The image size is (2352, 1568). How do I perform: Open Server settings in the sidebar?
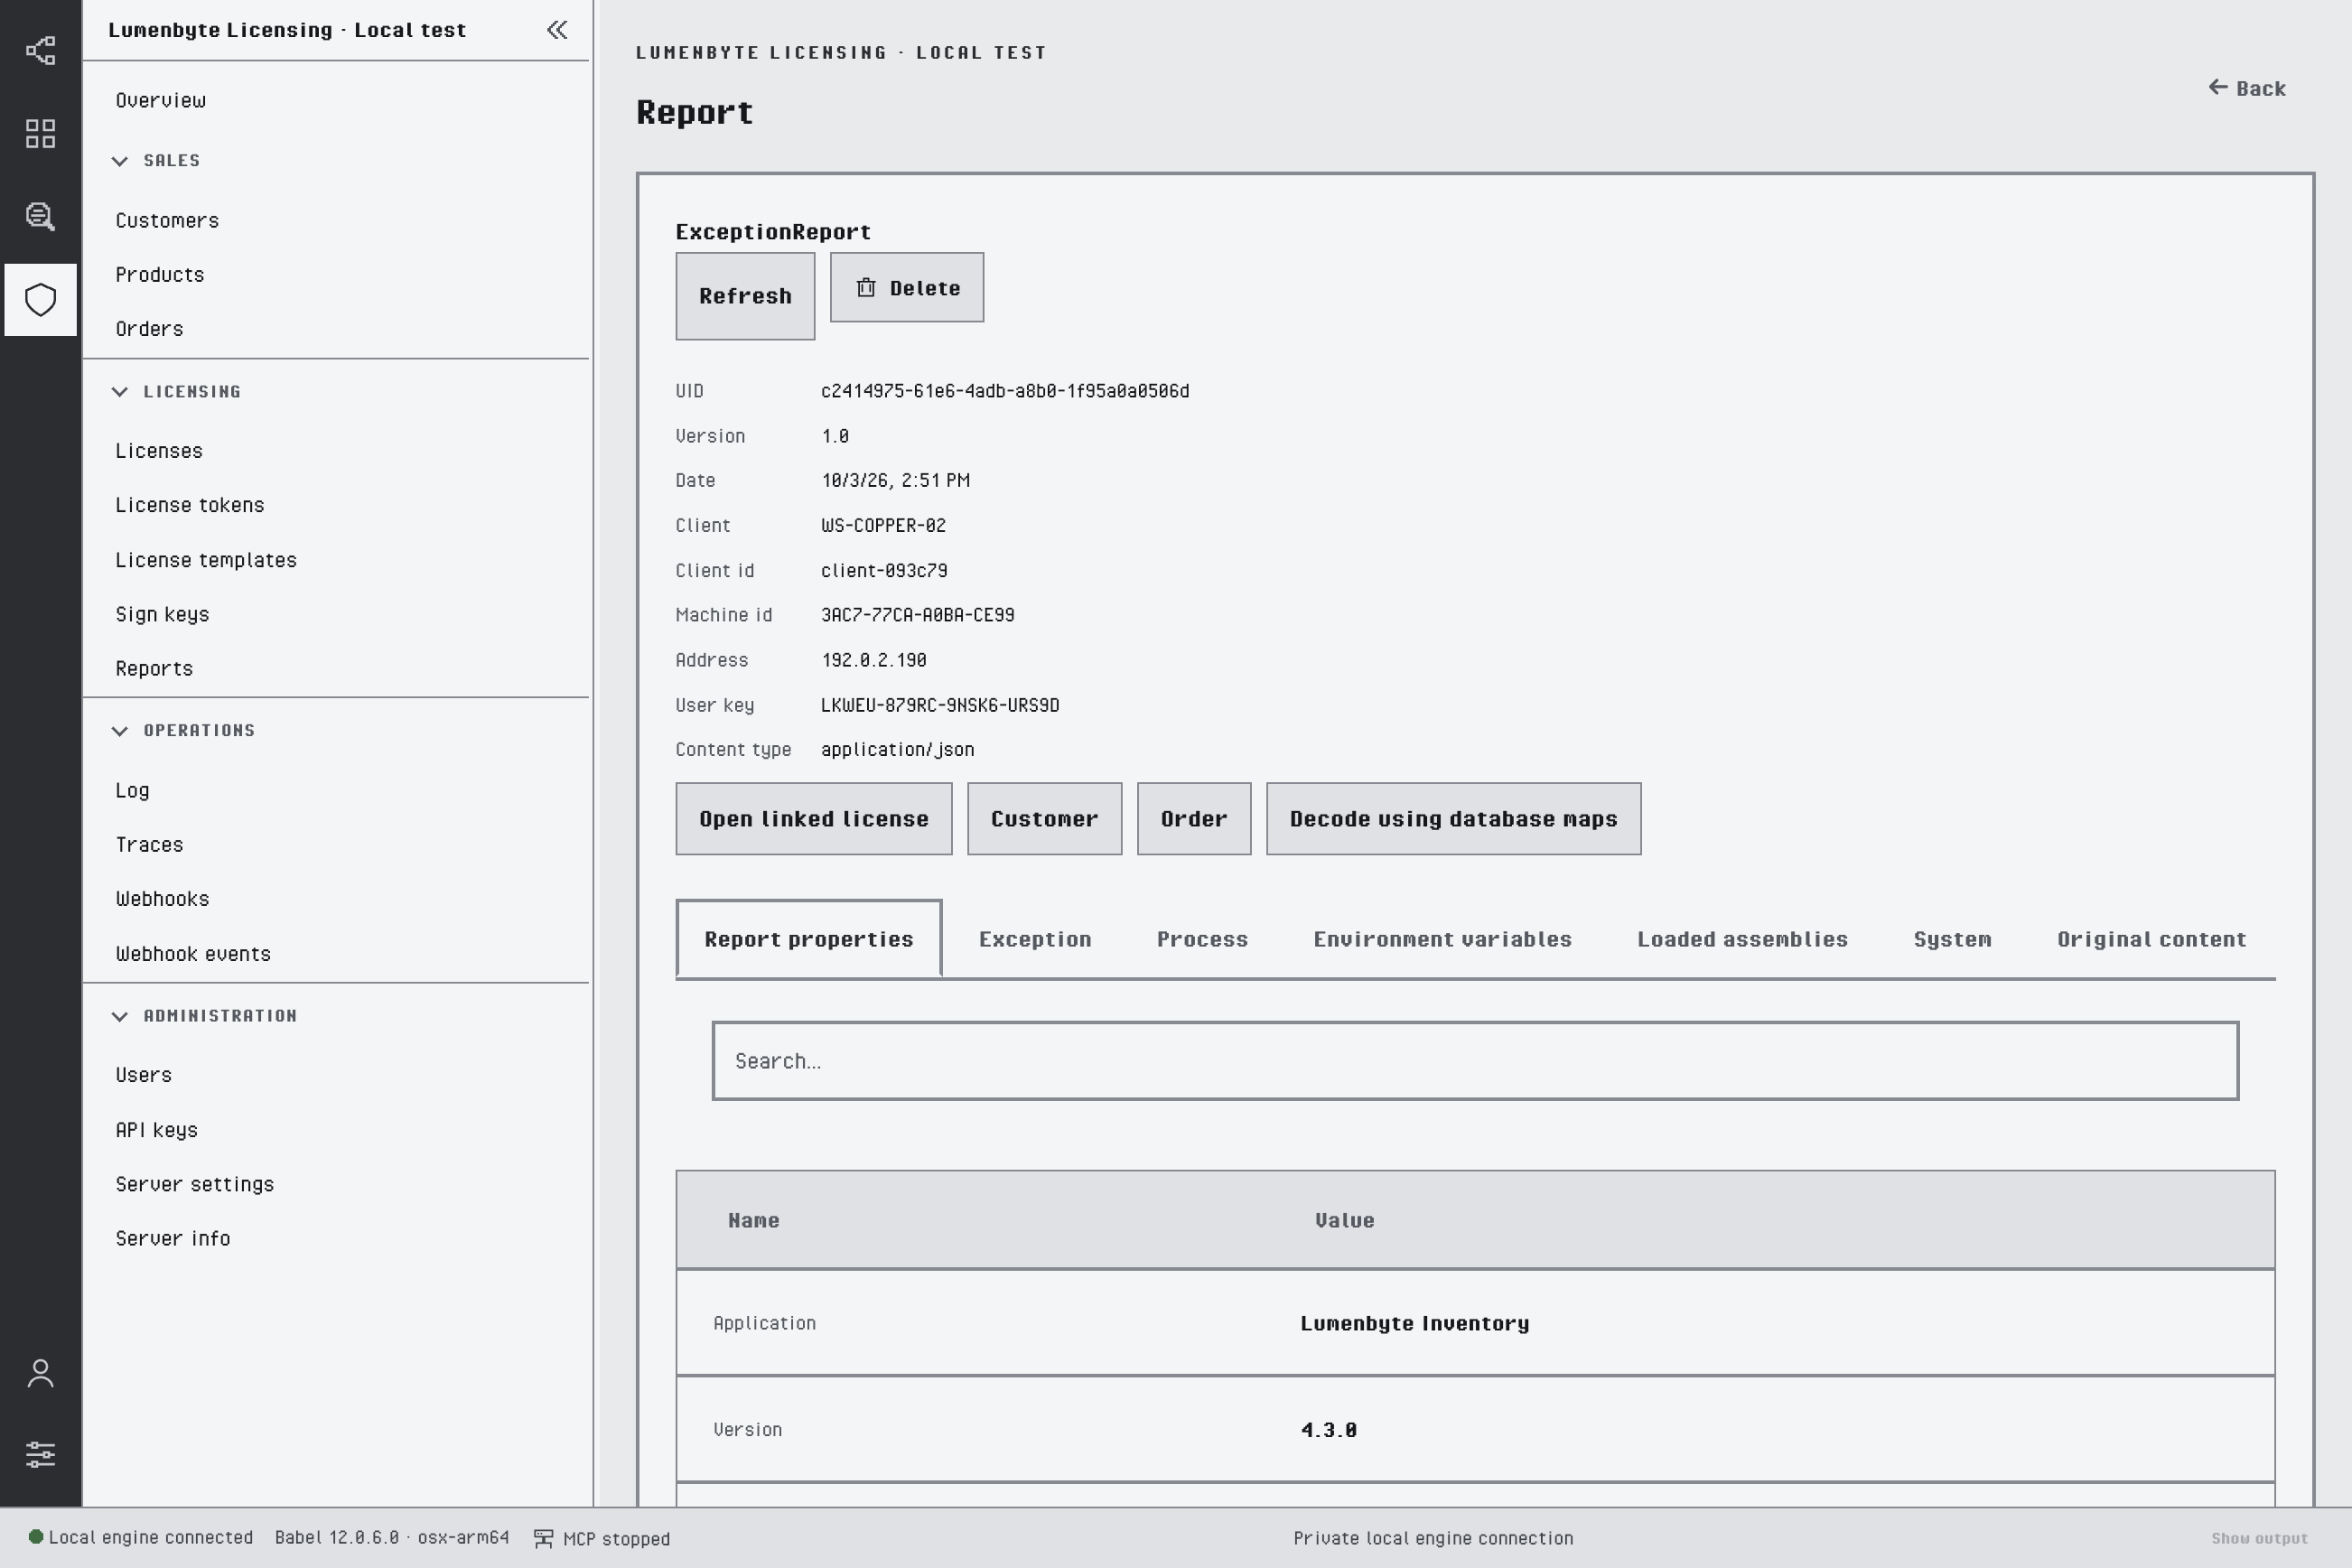(x=194, y=1184)
